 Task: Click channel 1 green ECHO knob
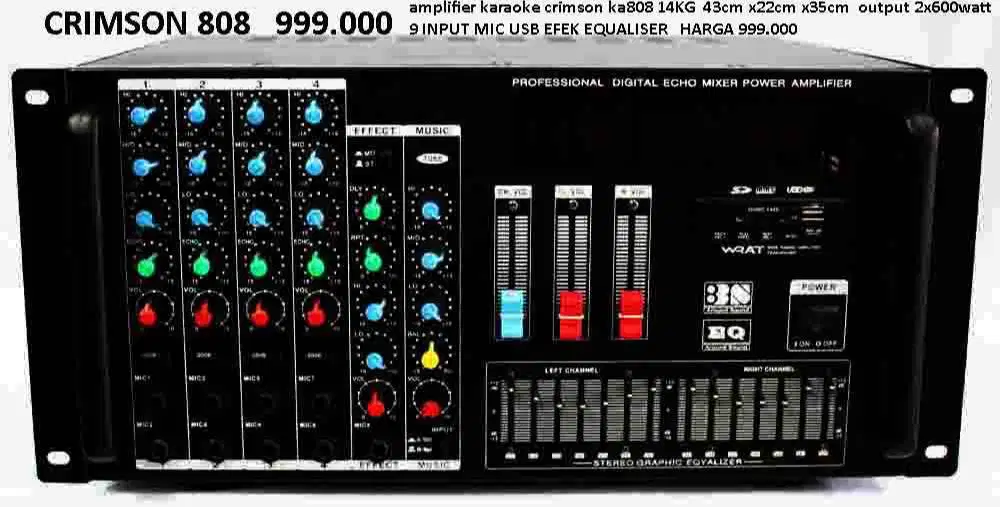pos(147,265)
